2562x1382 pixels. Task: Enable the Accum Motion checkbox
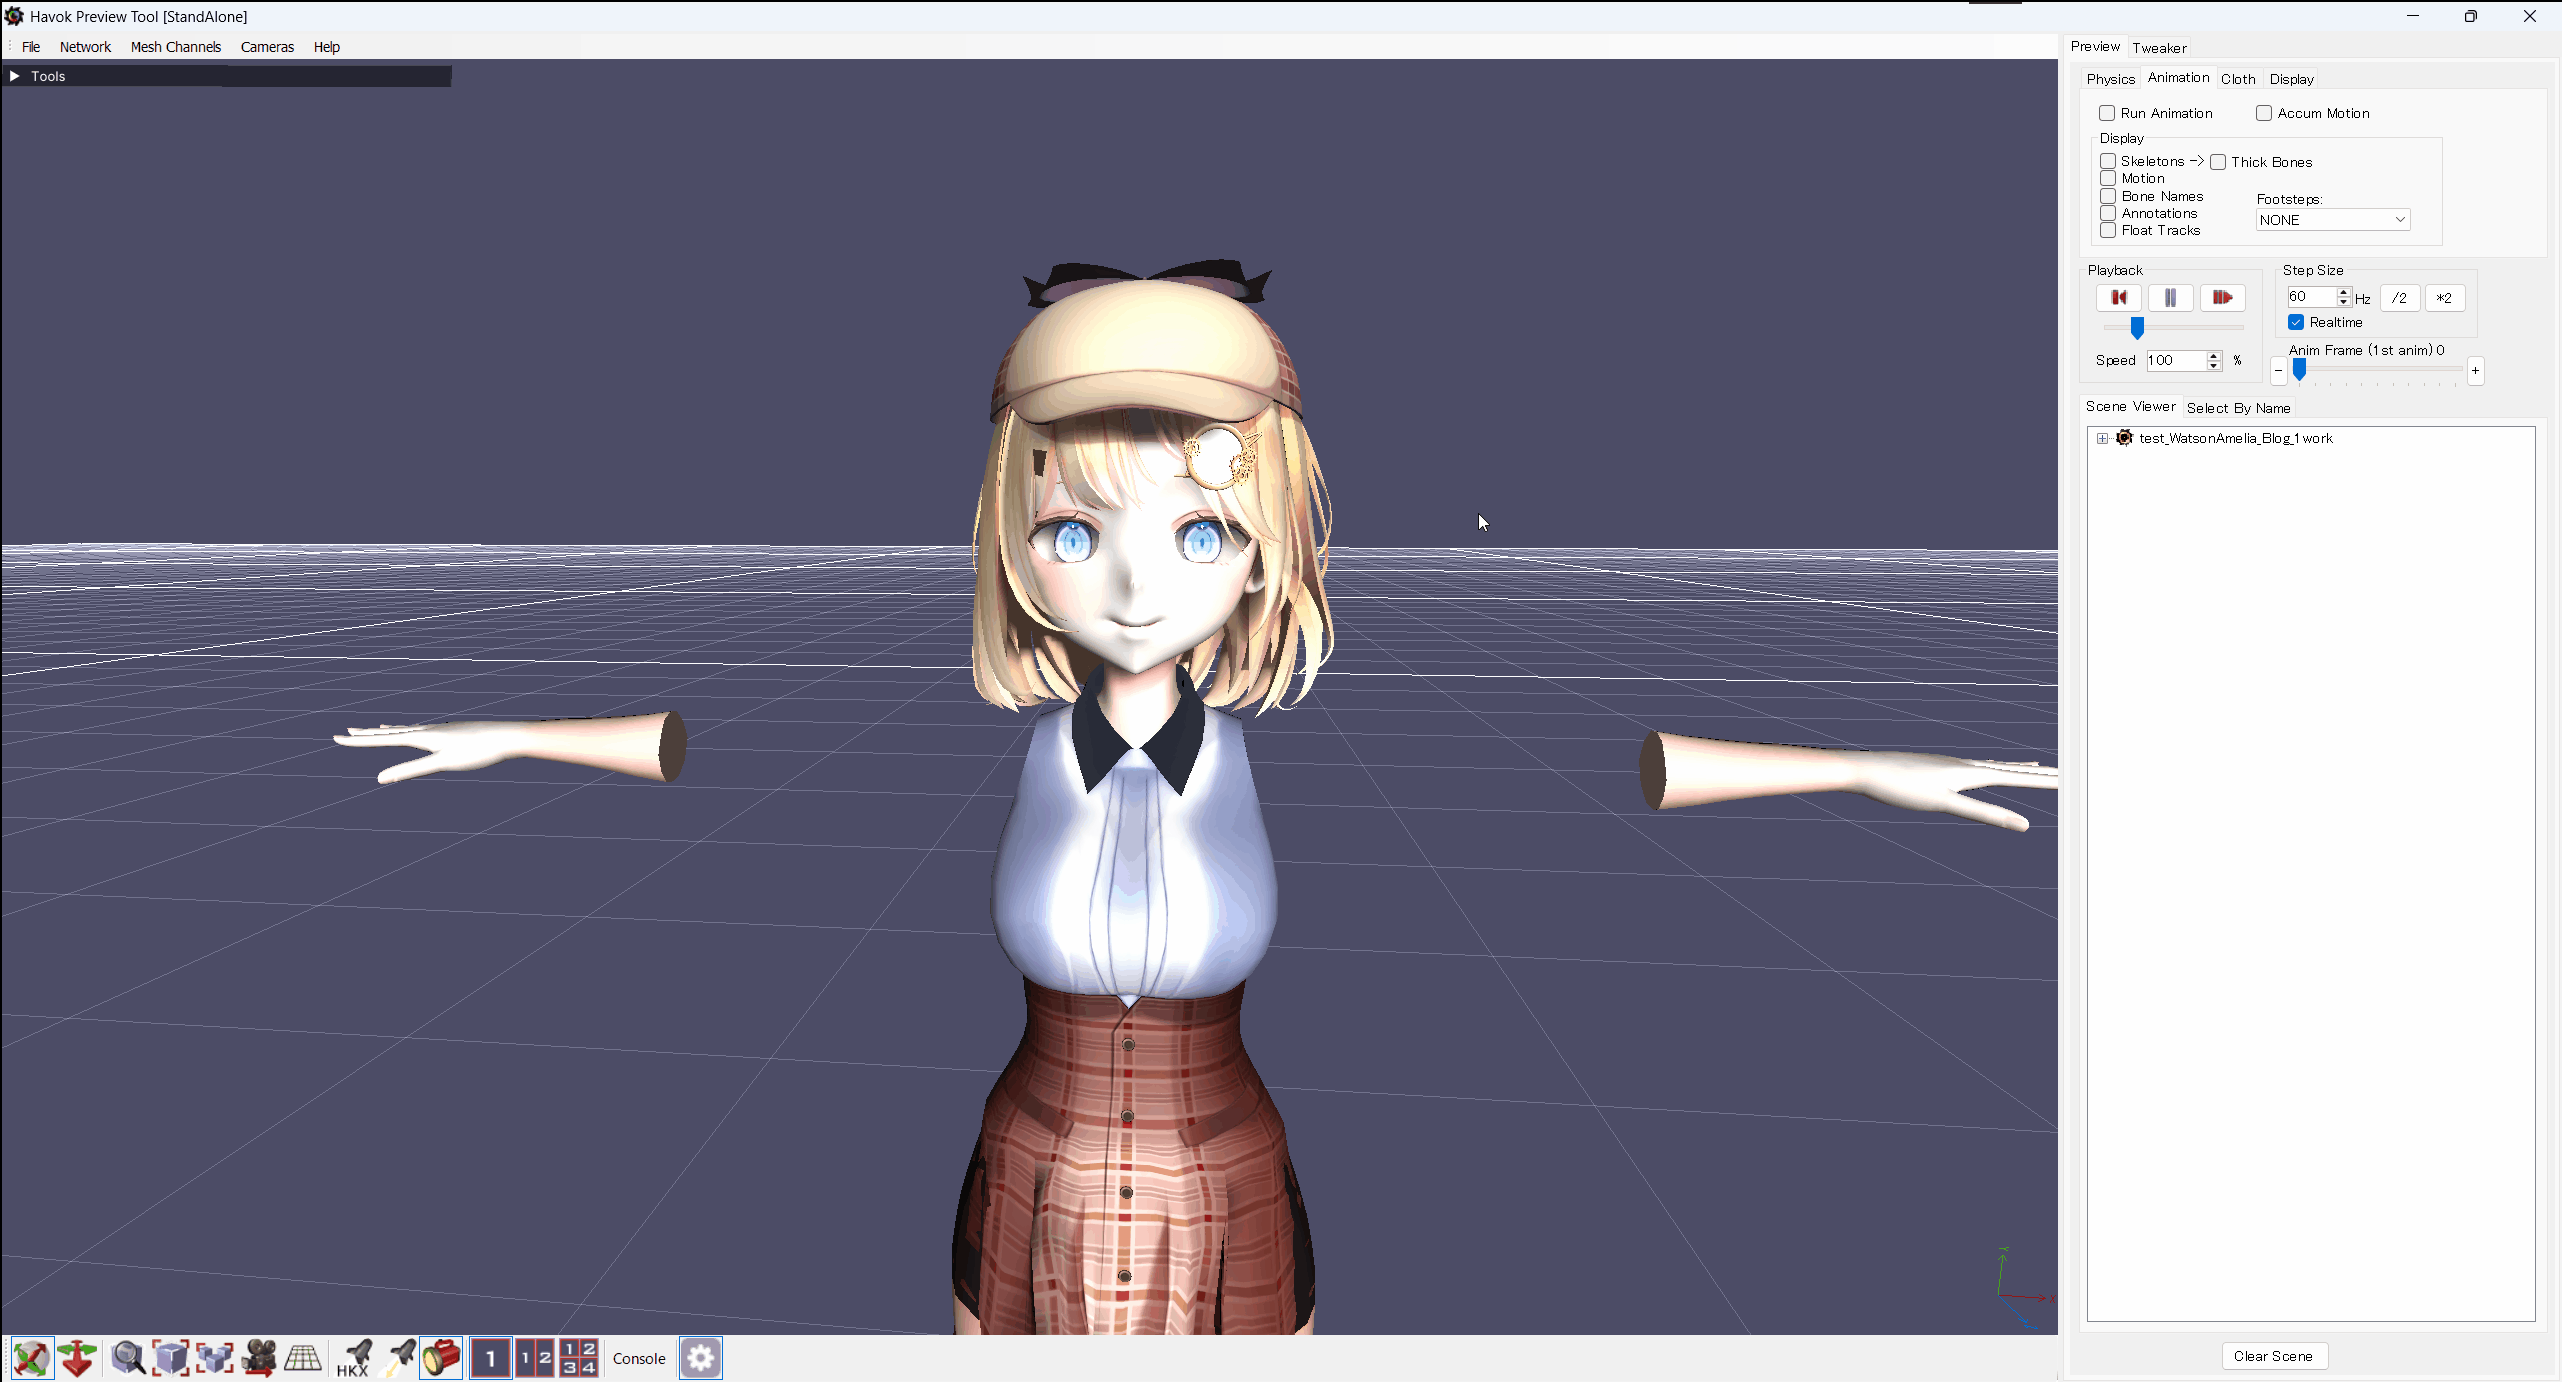[2264, 113]
